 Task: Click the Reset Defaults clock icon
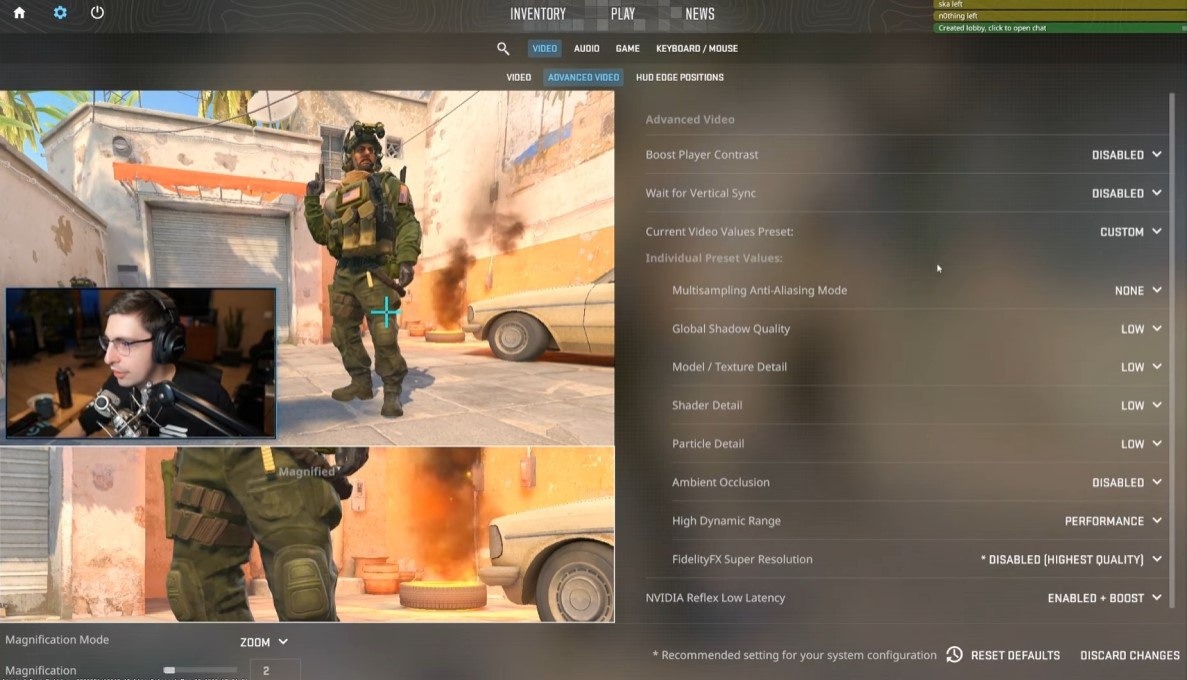click(x=954, y=654)
